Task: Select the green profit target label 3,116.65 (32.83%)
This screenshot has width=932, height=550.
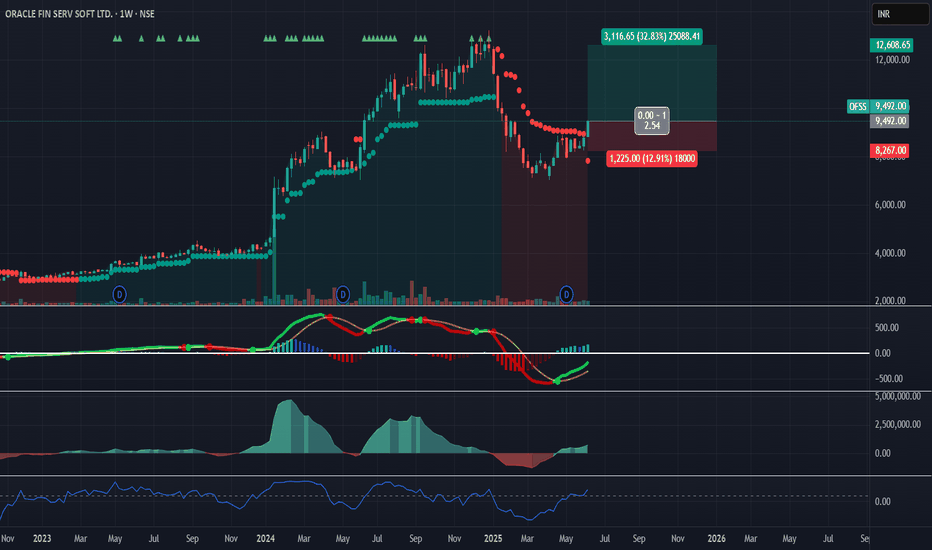Action: (x=651, y=36)
